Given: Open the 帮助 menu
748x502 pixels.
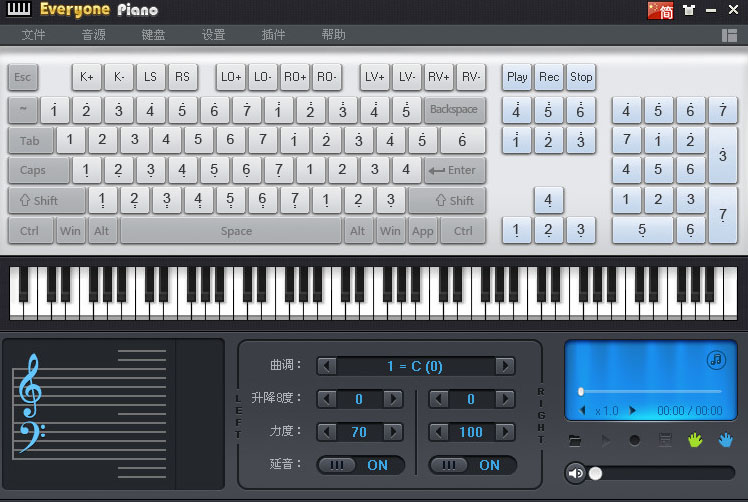Looking at the screenshot, I should [x=333, y=35].
